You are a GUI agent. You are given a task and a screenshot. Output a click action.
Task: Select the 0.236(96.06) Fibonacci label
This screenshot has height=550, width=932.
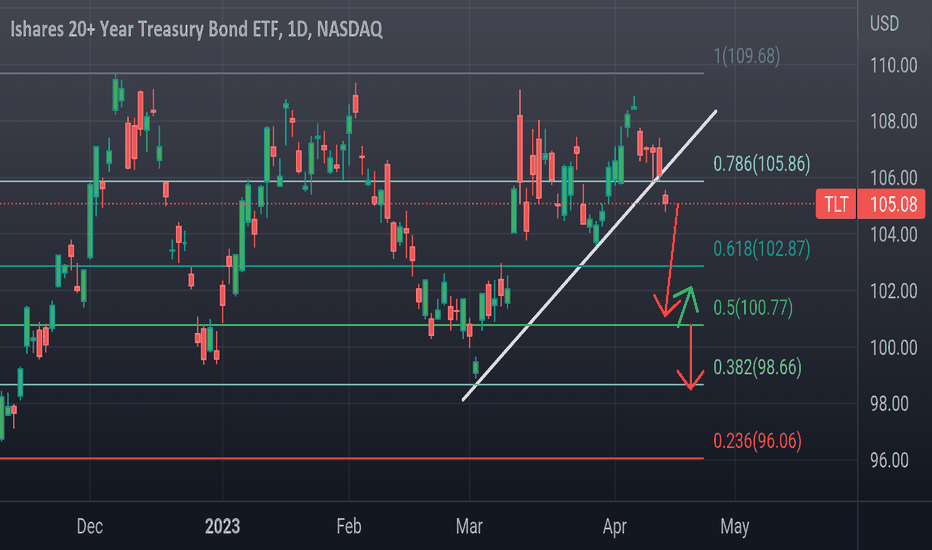[757, 441]
